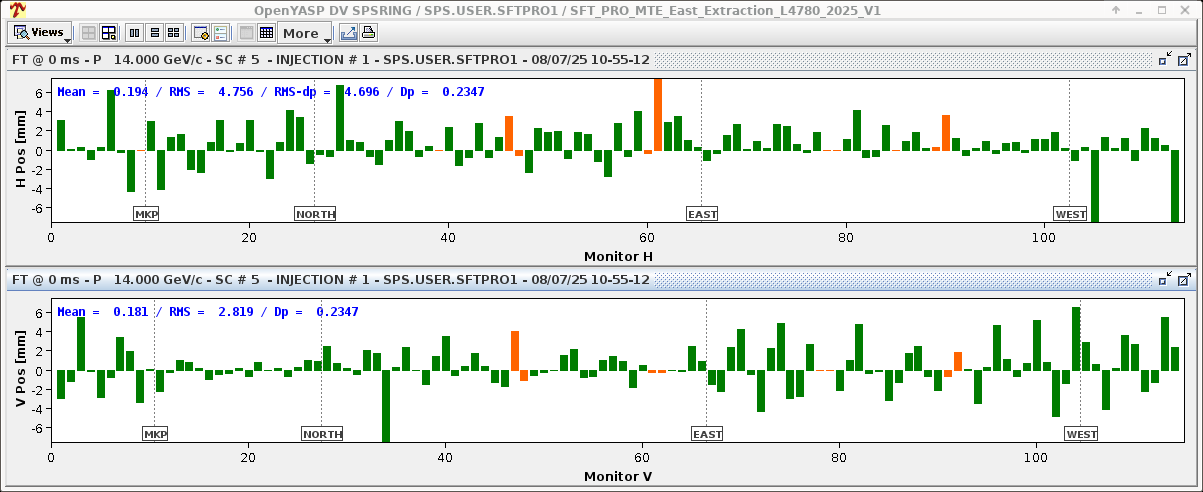The width and height of the screenshot is (1203, 492).
Task: Select the four-pane grid layout icon
Action: pos(174,33)
